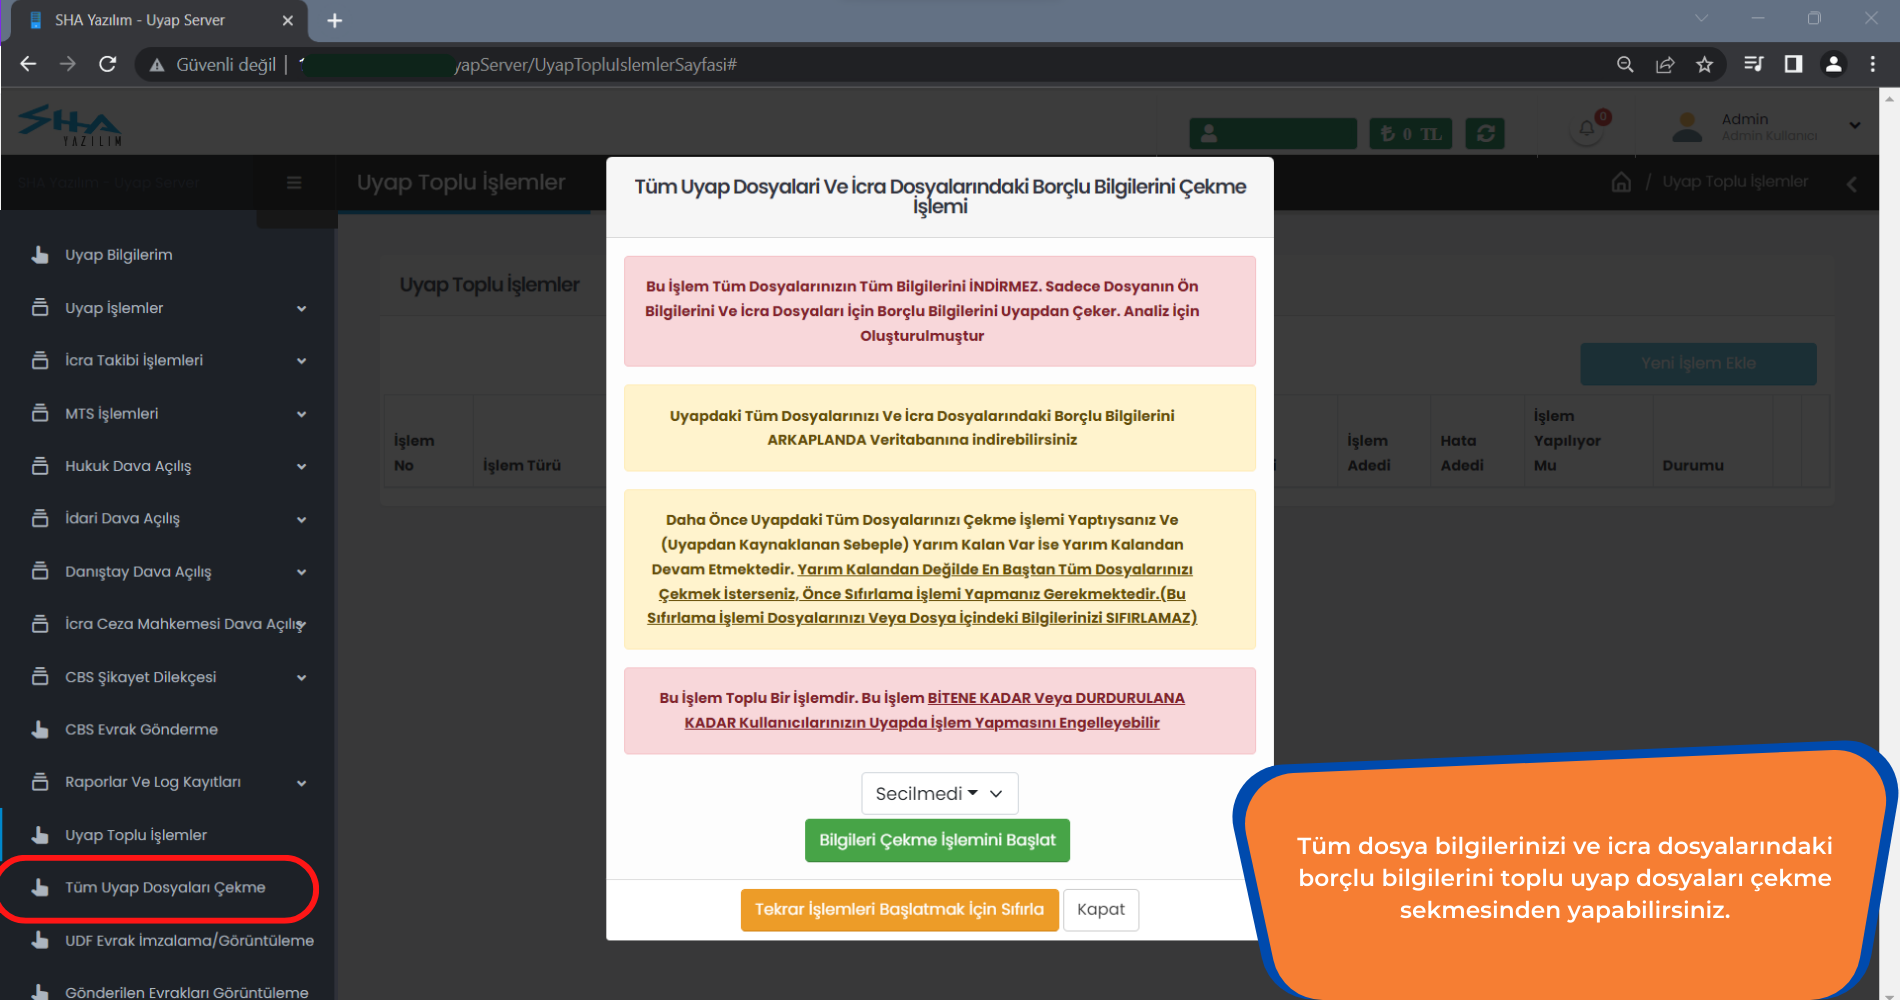Expand CBS Şikayet Dilekçesi submenu arrow
The width and height of the screenshot is (1900, 1000).
coord(301,677)
